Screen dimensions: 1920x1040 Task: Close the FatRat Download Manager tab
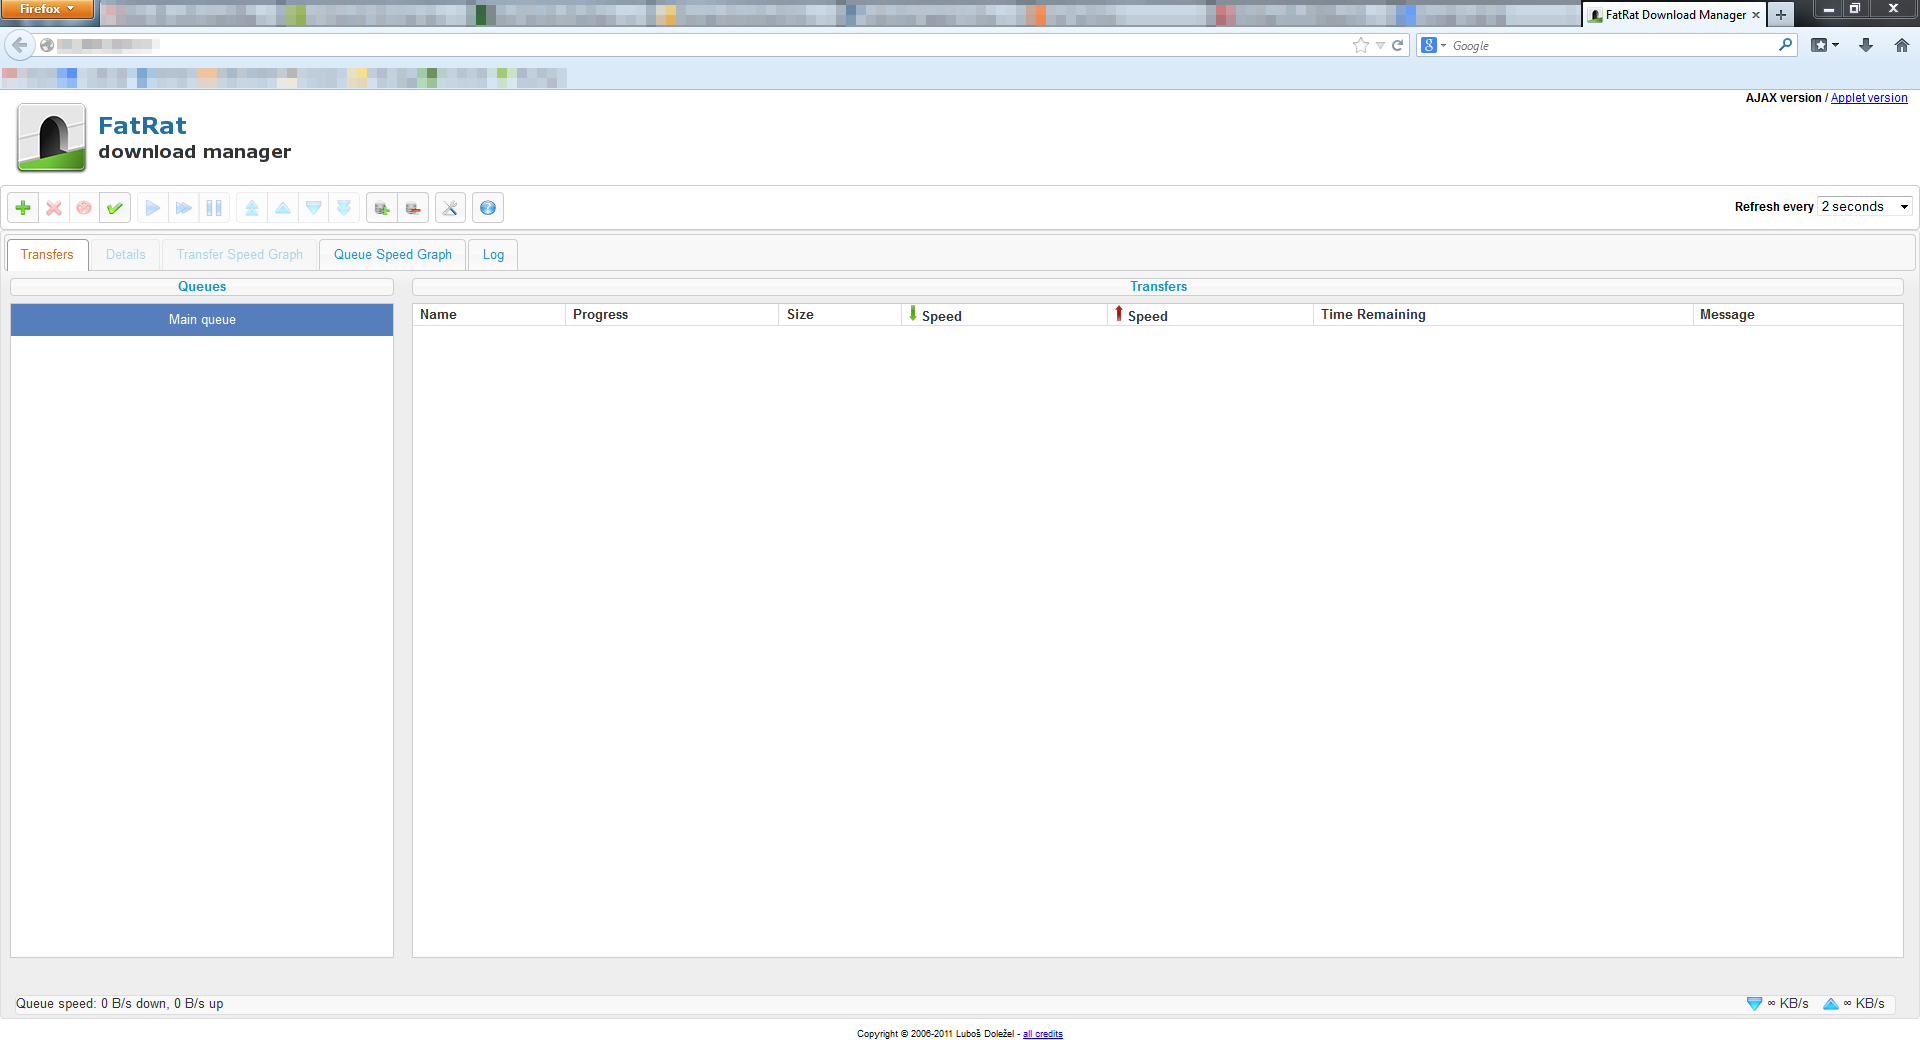click(x=1756, y=15)
